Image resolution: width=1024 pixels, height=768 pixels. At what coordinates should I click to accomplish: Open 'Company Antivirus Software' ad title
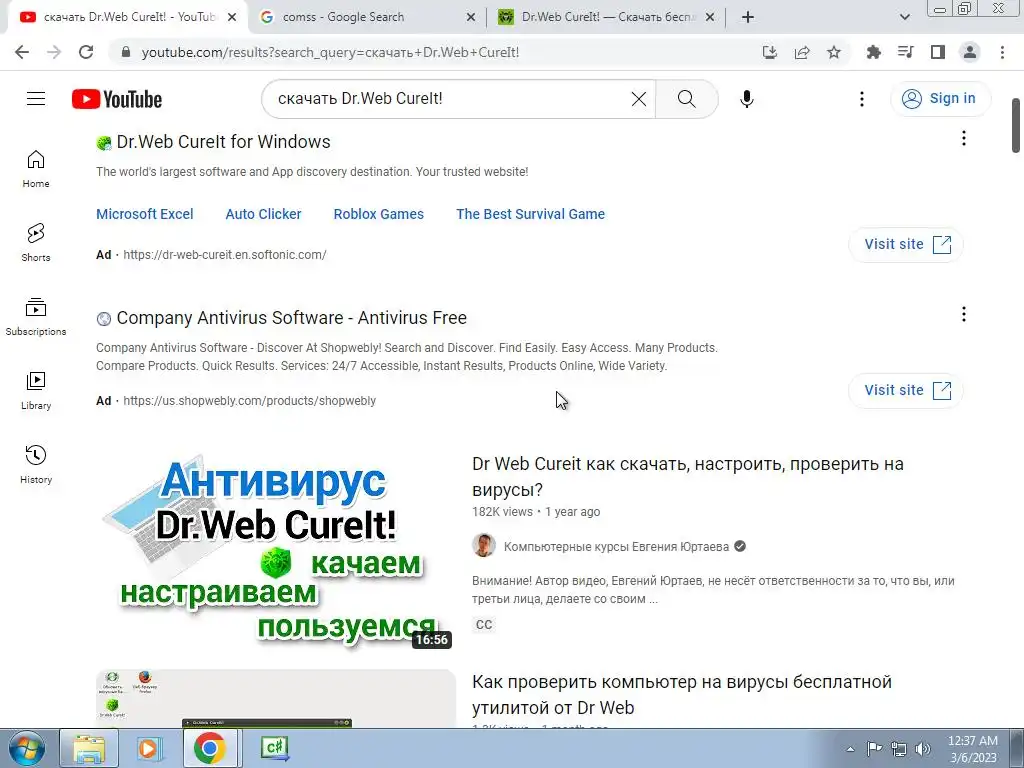[291, 318]
